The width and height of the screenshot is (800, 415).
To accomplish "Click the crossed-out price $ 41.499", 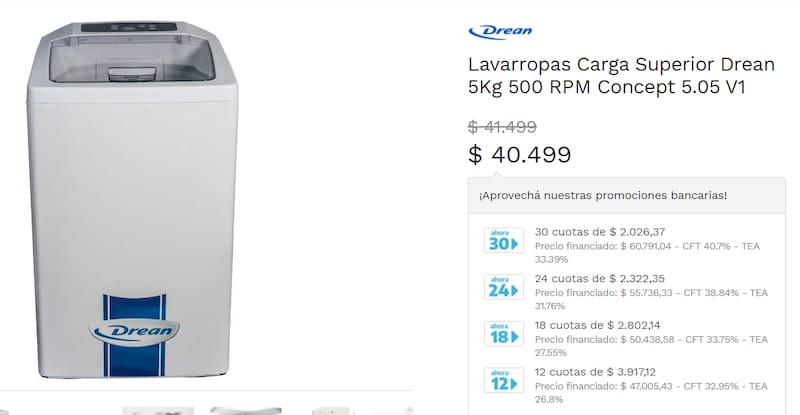I will pos(502,127).
